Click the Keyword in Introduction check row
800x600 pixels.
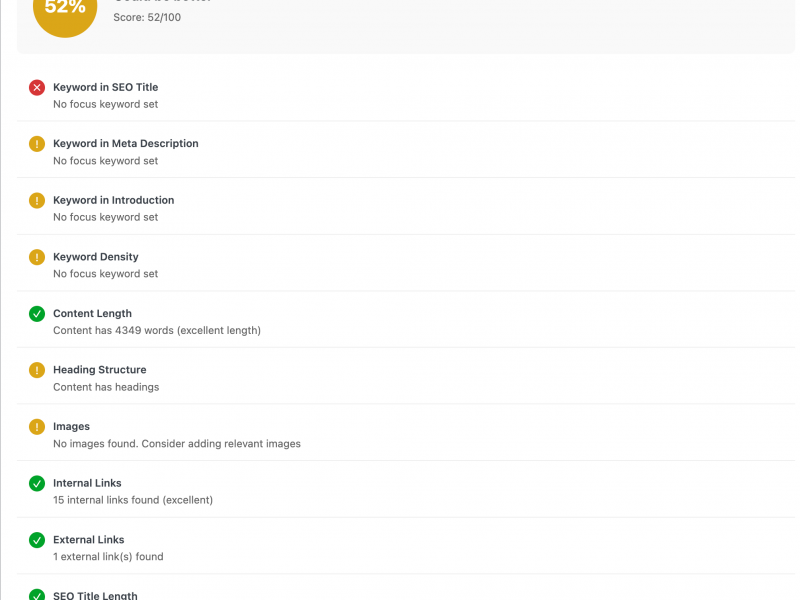[x=400, y=208]
